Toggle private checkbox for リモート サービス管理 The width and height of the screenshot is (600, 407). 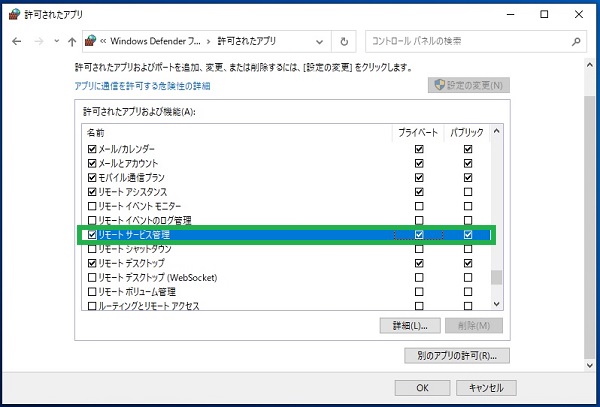pos(419,234)
